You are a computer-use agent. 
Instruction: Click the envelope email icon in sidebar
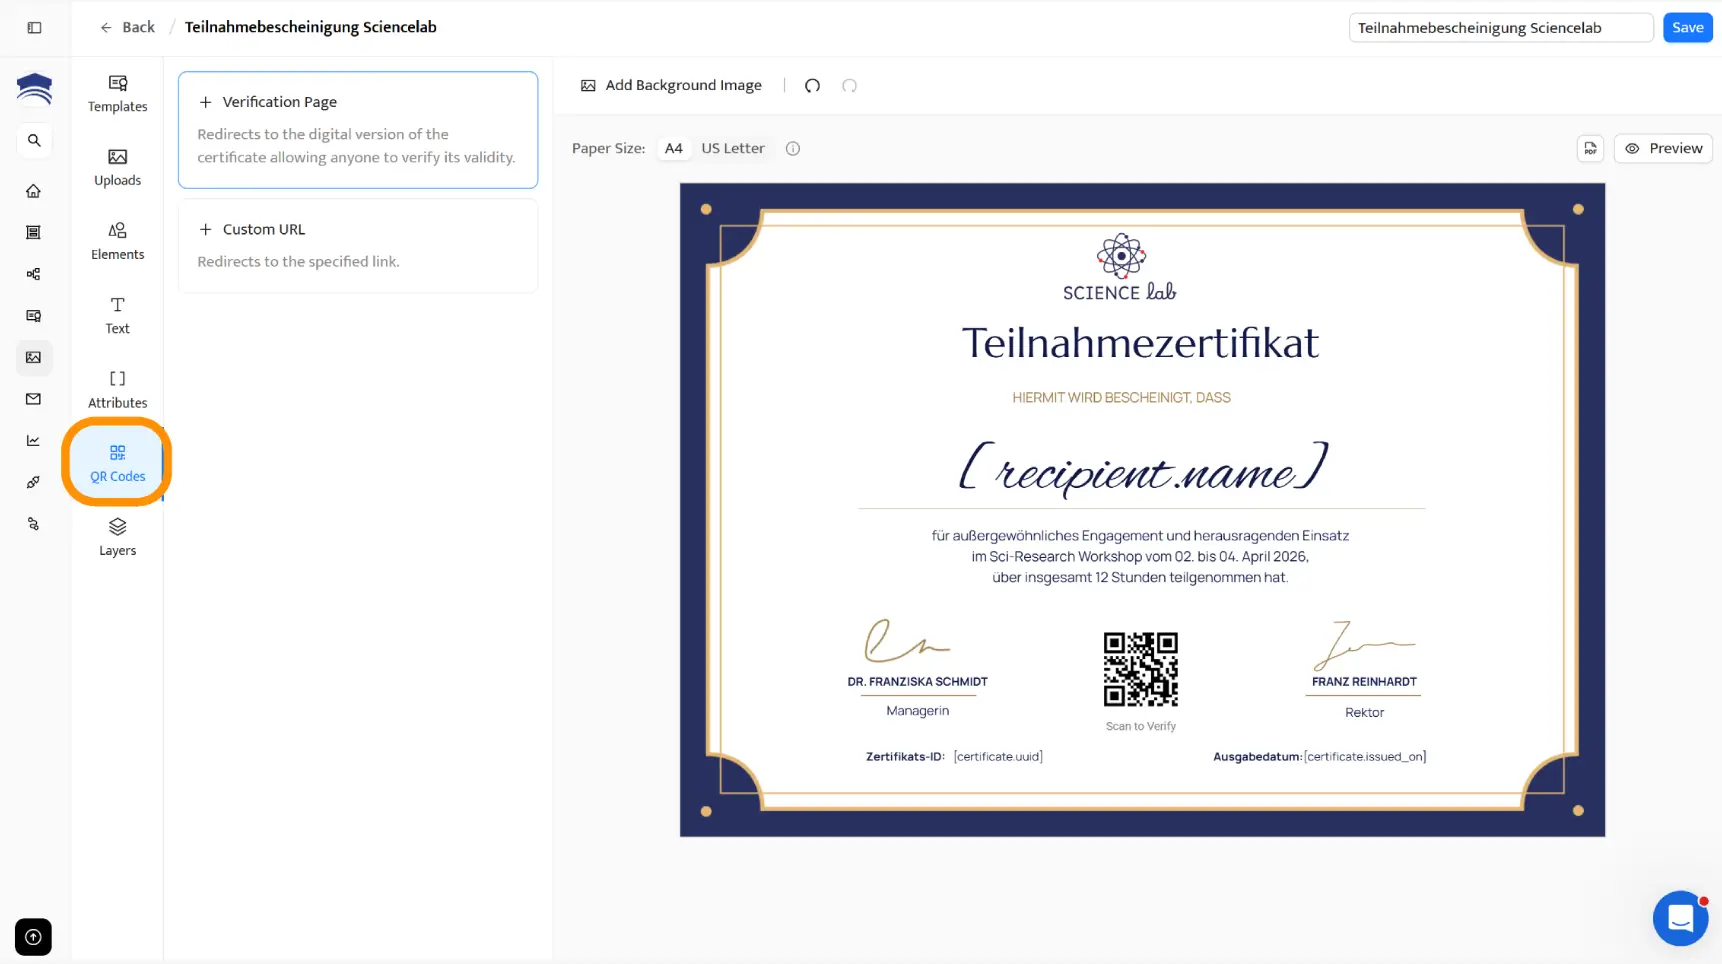[x=34, y=398]
